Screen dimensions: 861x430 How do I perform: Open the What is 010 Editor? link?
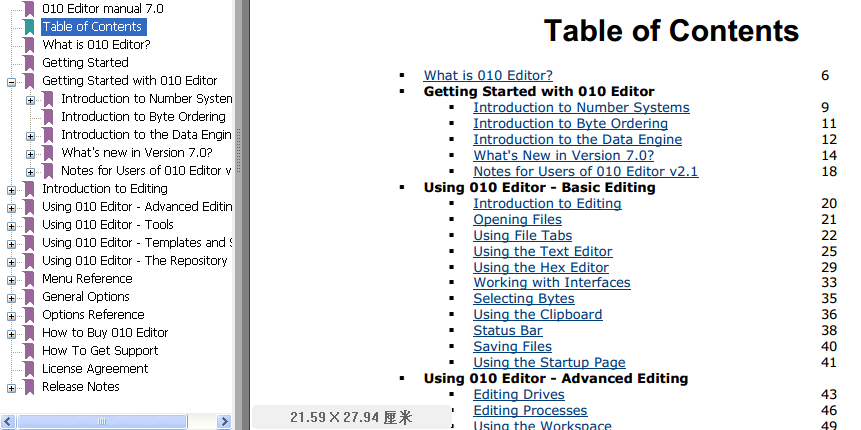(488, 75)
